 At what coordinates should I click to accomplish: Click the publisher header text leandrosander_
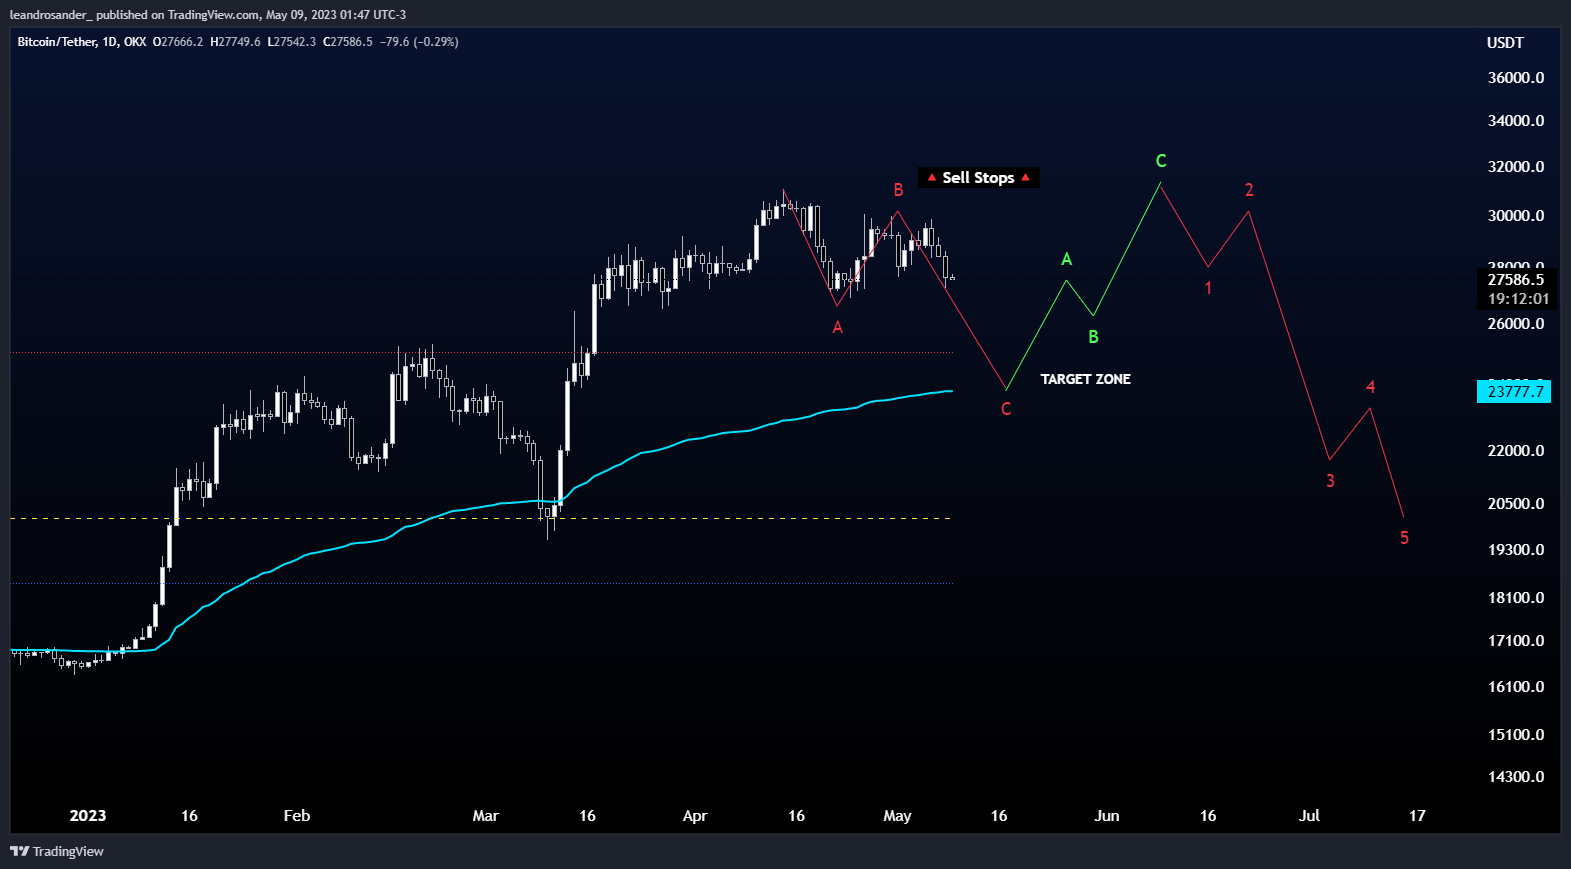tap(51, 15)
